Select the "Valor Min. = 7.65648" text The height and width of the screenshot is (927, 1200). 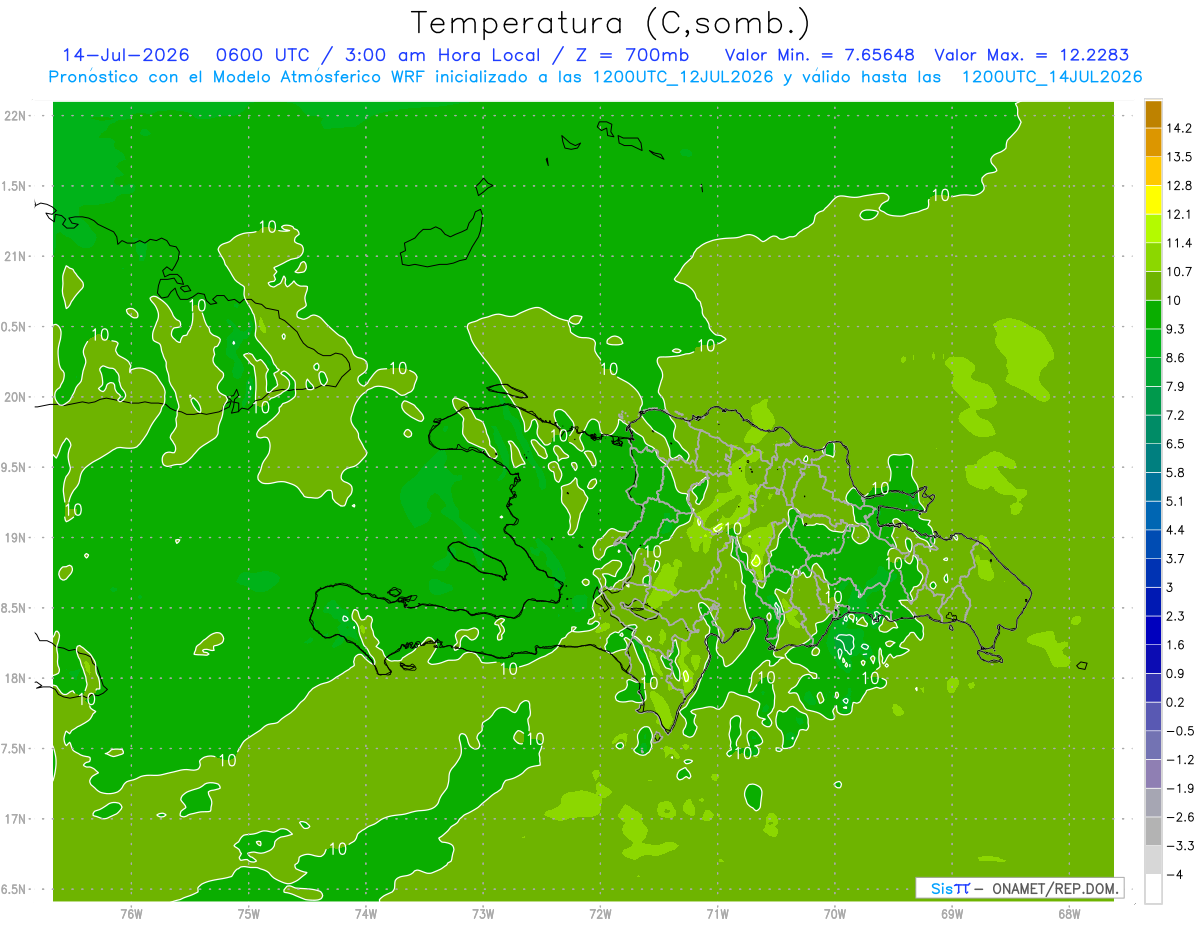[820, 55]
